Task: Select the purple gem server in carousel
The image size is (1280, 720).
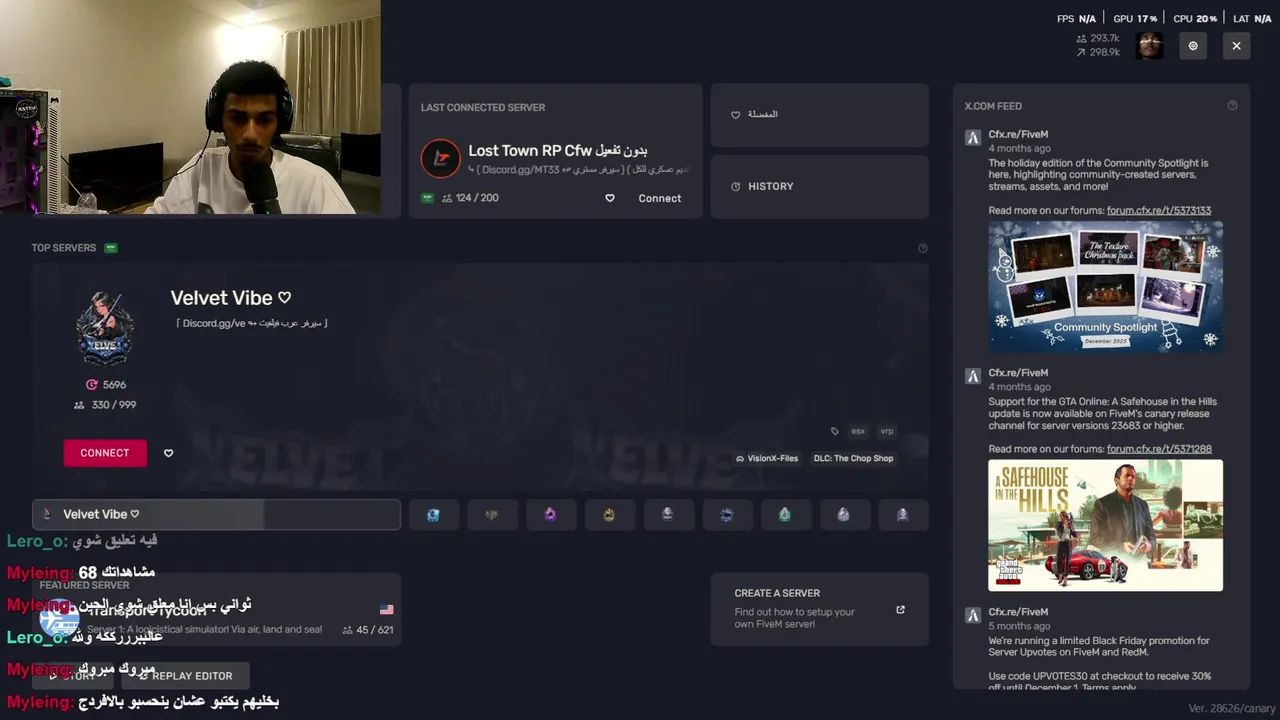Action: pos(550,514)
